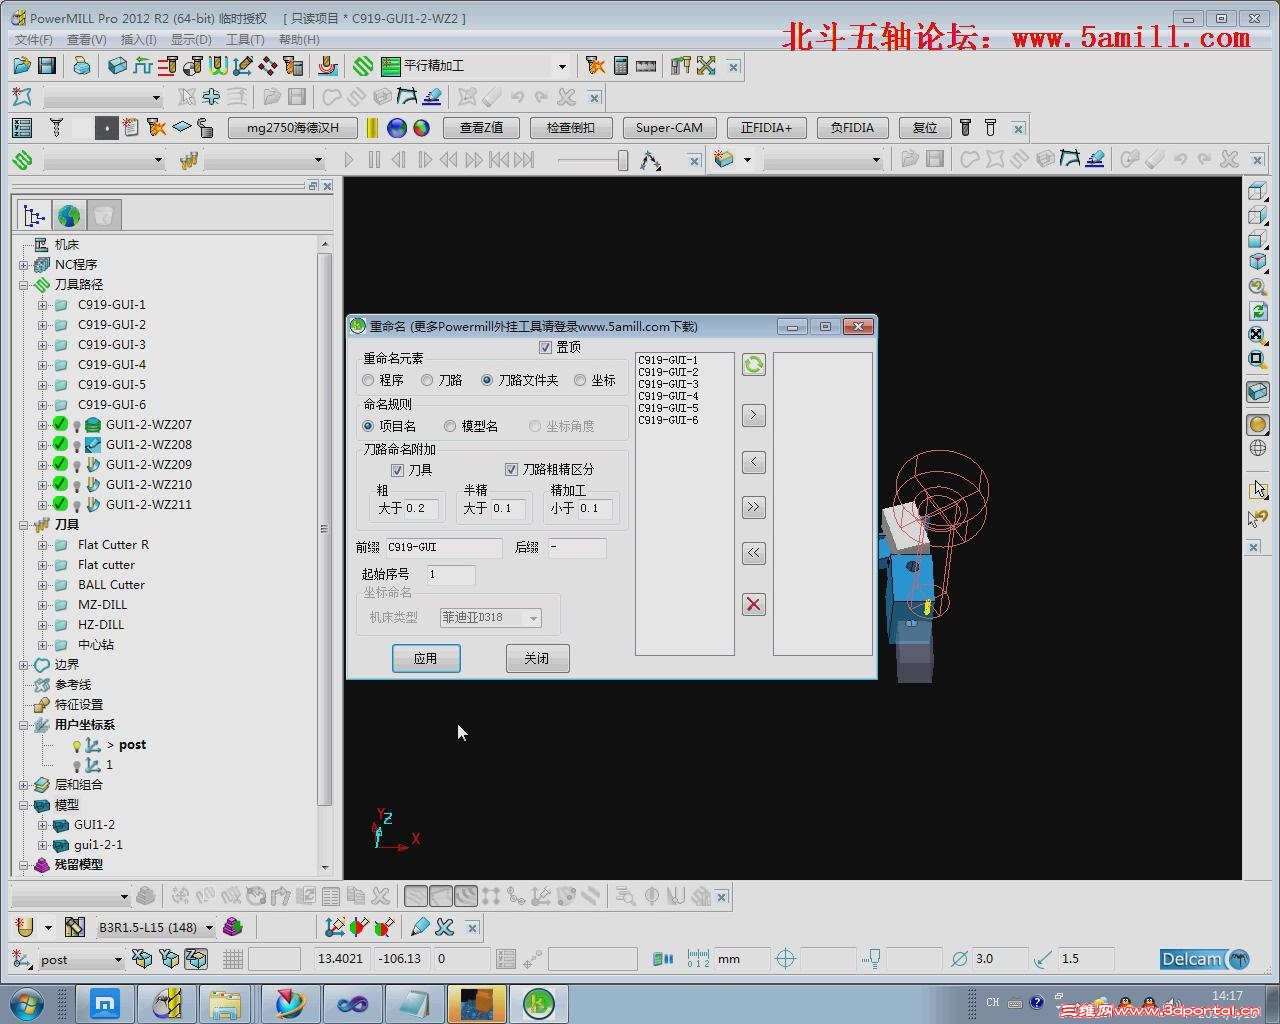Open the 平行精加工 strategy dropdown
This screenshot has height=1024, width=1280.
[x=562, y=66]
